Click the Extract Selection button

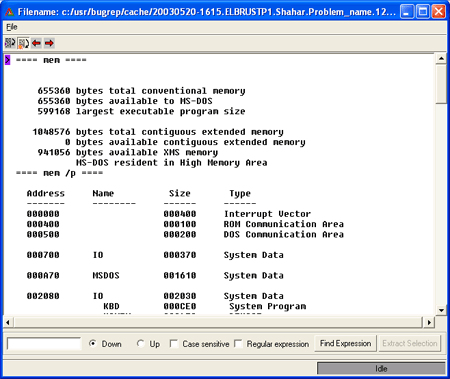coord(410,343)
